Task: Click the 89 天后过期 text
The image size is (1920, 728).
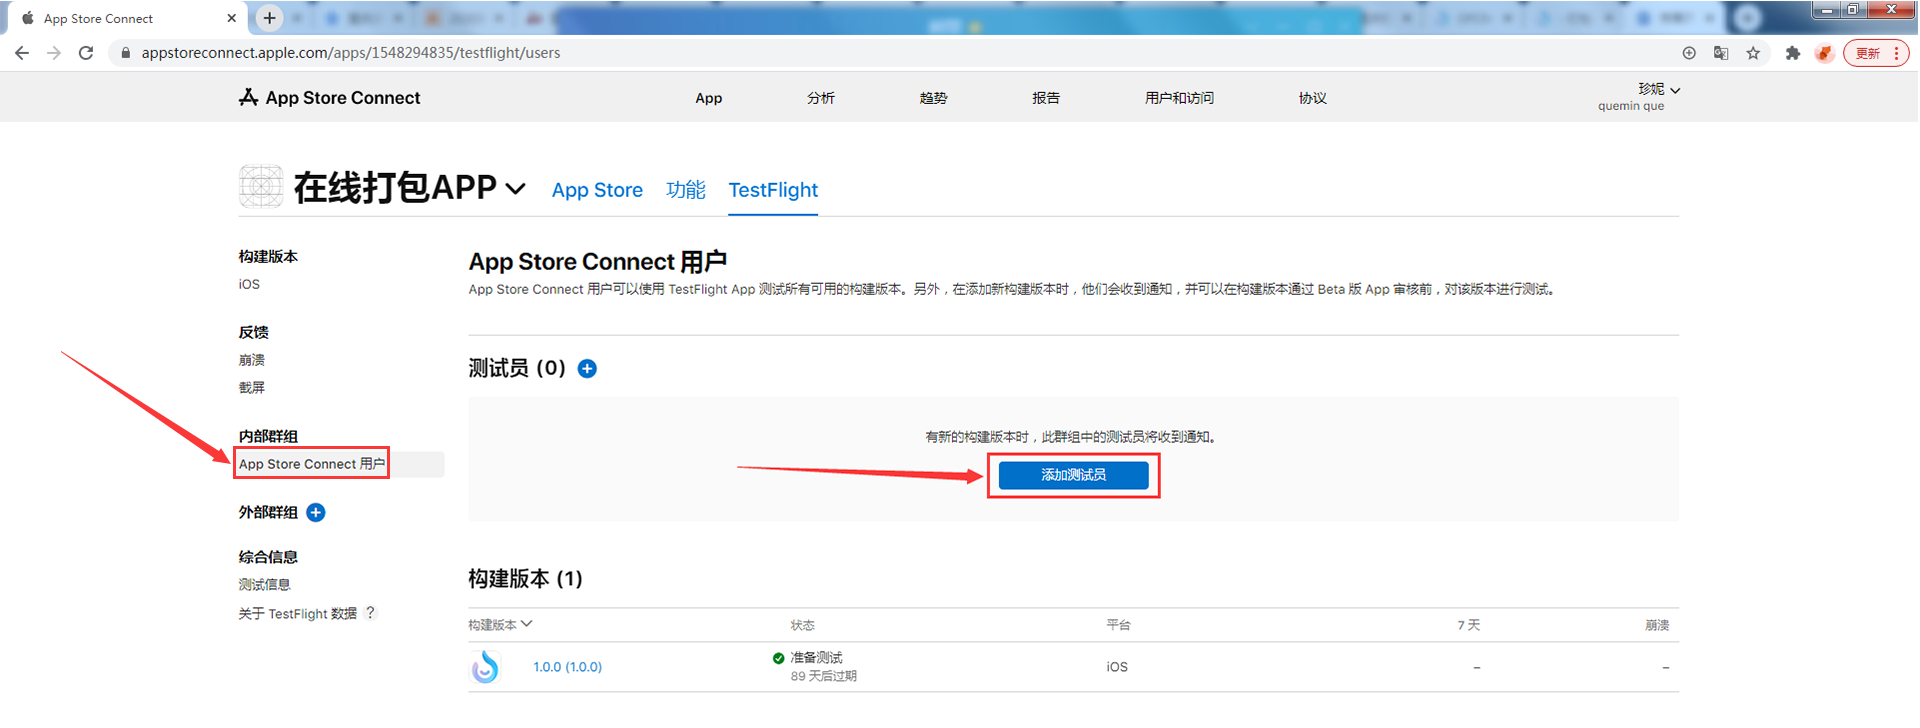Action: tap(823, 676)
